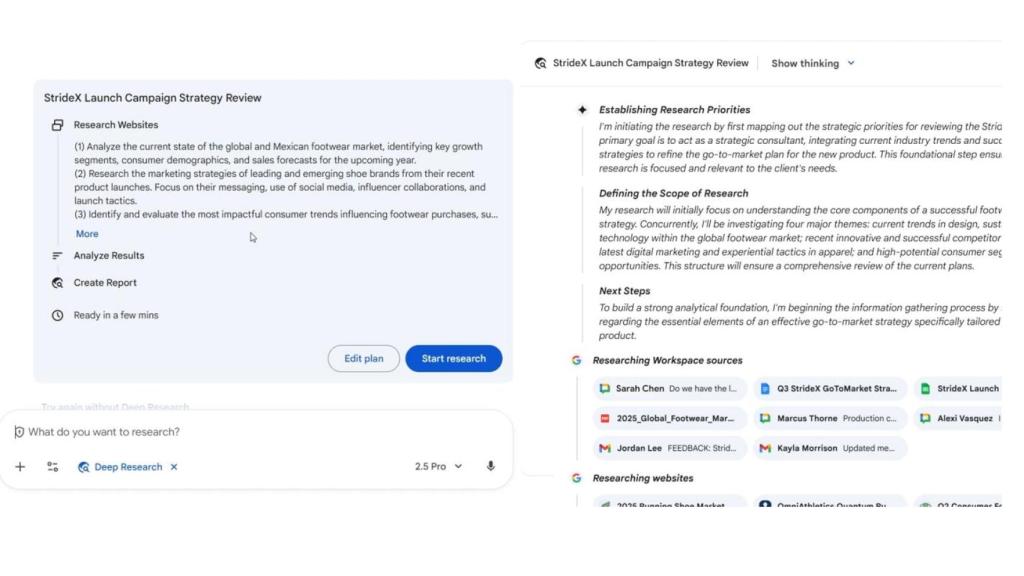
Task: Click the clock icon next to Ready in a few mins
Action: point(57,315)
